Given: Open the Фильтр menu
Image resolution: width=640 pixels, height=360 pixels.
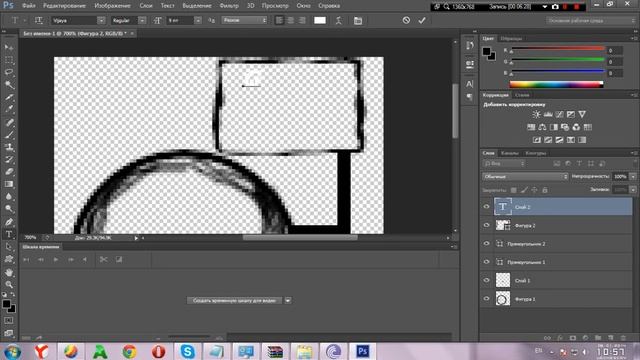Looking at the screenshot, I should (x=229, y=6).
